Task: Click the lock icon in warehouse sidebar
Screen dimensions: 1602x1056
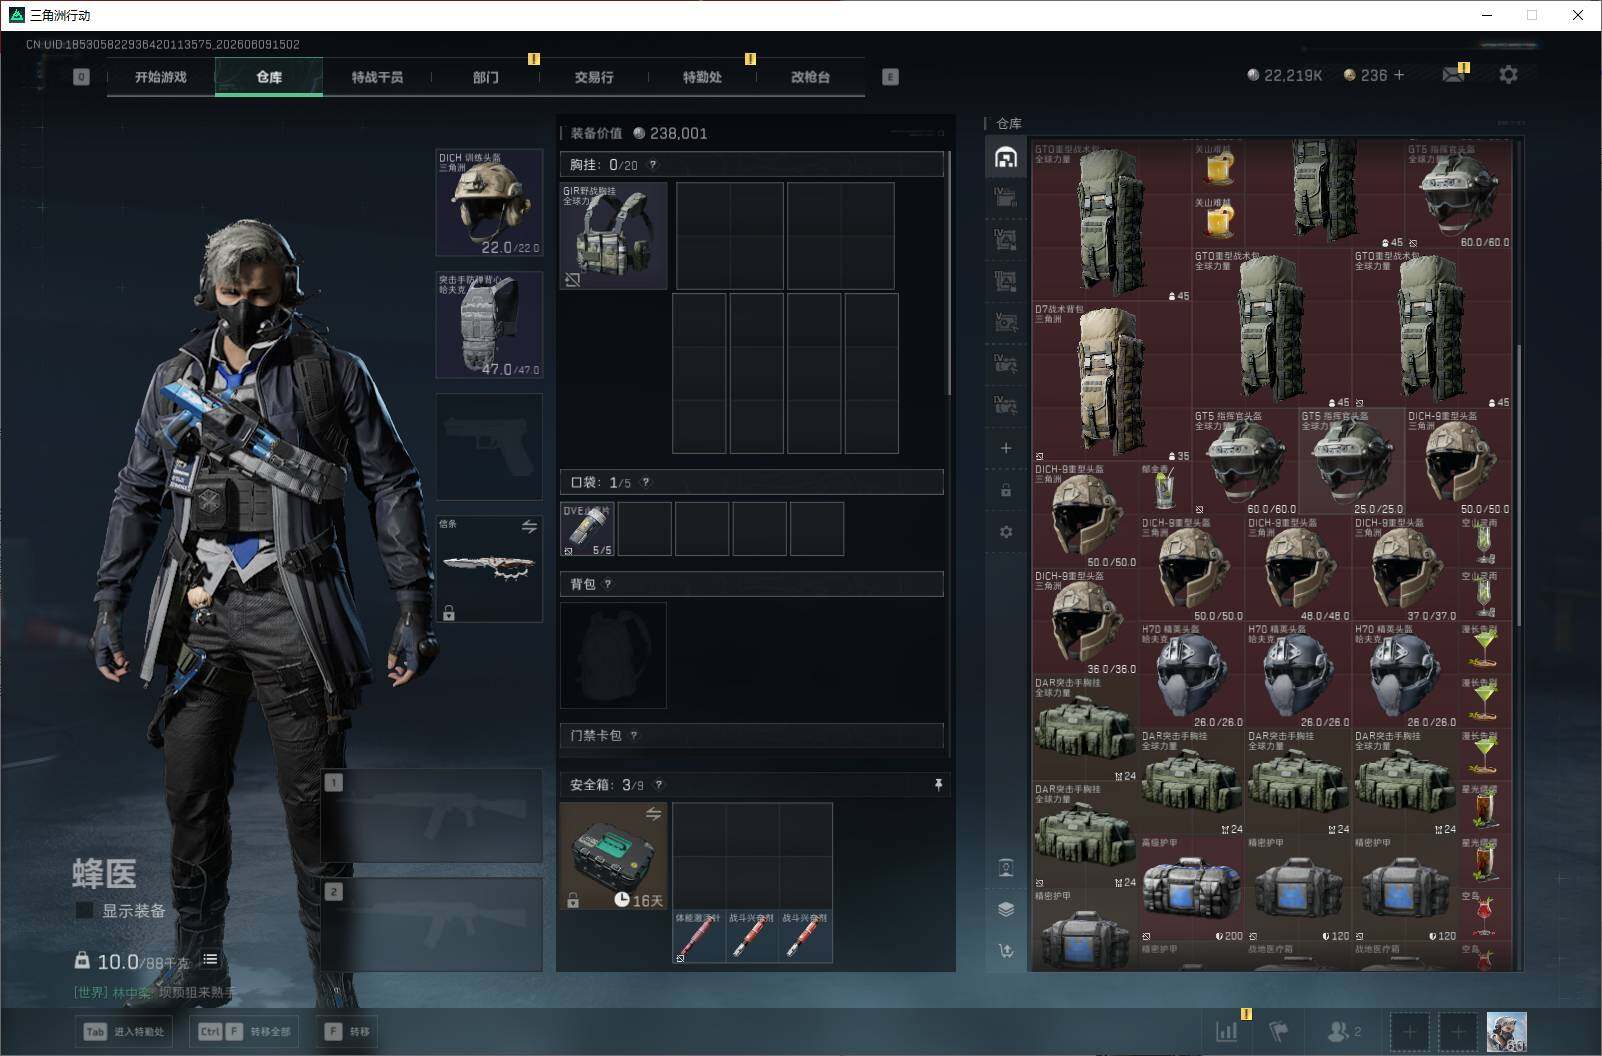Action: [1006, 490]
